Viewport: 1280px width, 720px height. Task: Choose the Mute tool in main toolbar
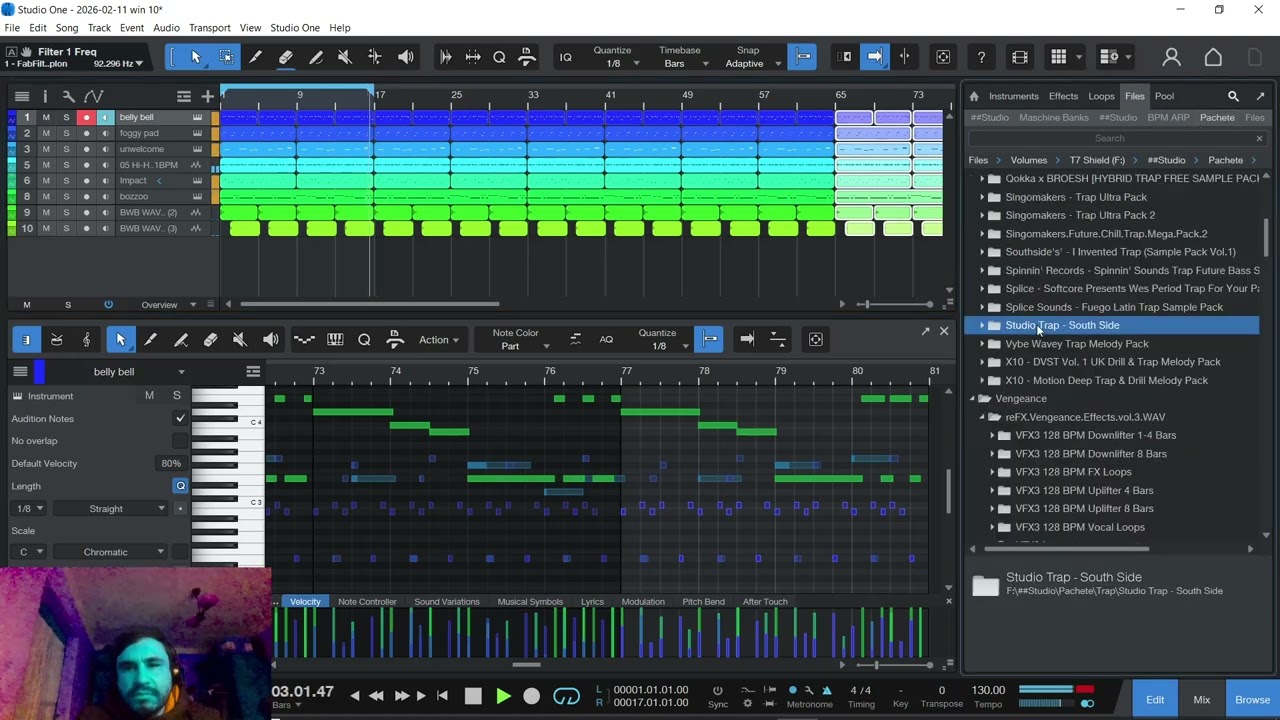tap(345, 57)
